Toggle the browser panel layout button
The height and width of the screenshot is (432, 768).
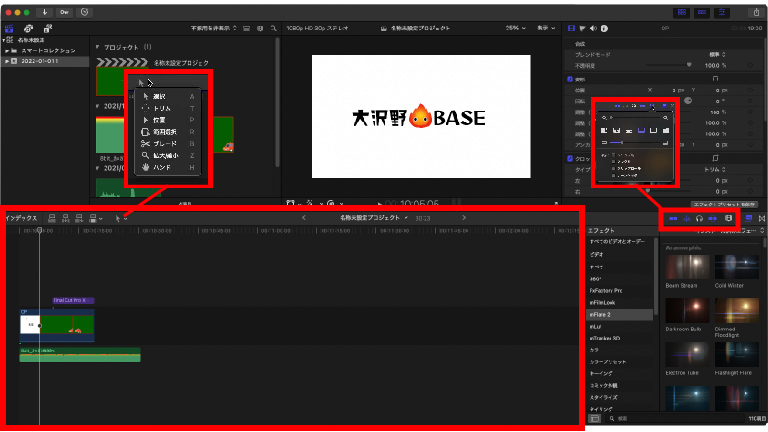pyautogui.click(x=682, y=12)
